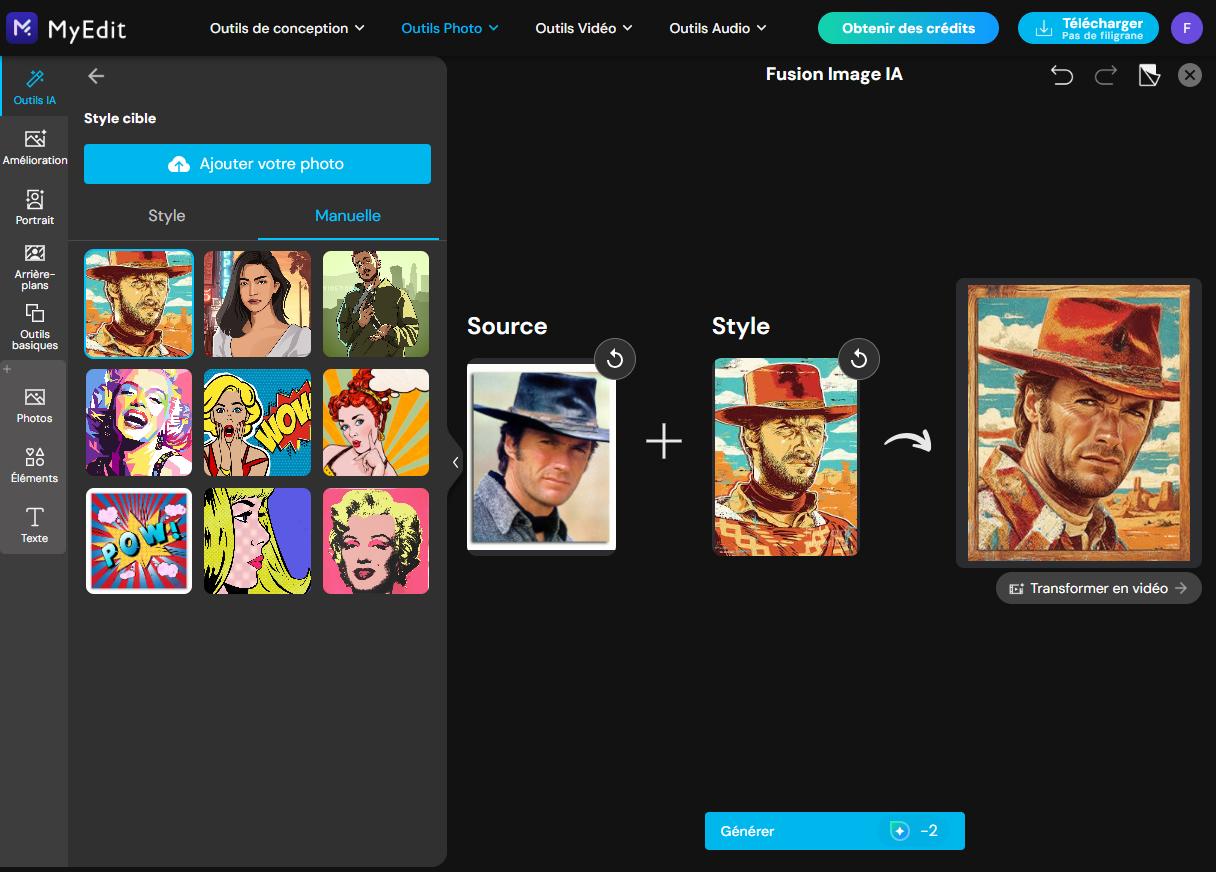Image resolution: width=1216 pixels, height=872 pixels.
Task: Reset the Style image with rotate icon
Action: 859,358
